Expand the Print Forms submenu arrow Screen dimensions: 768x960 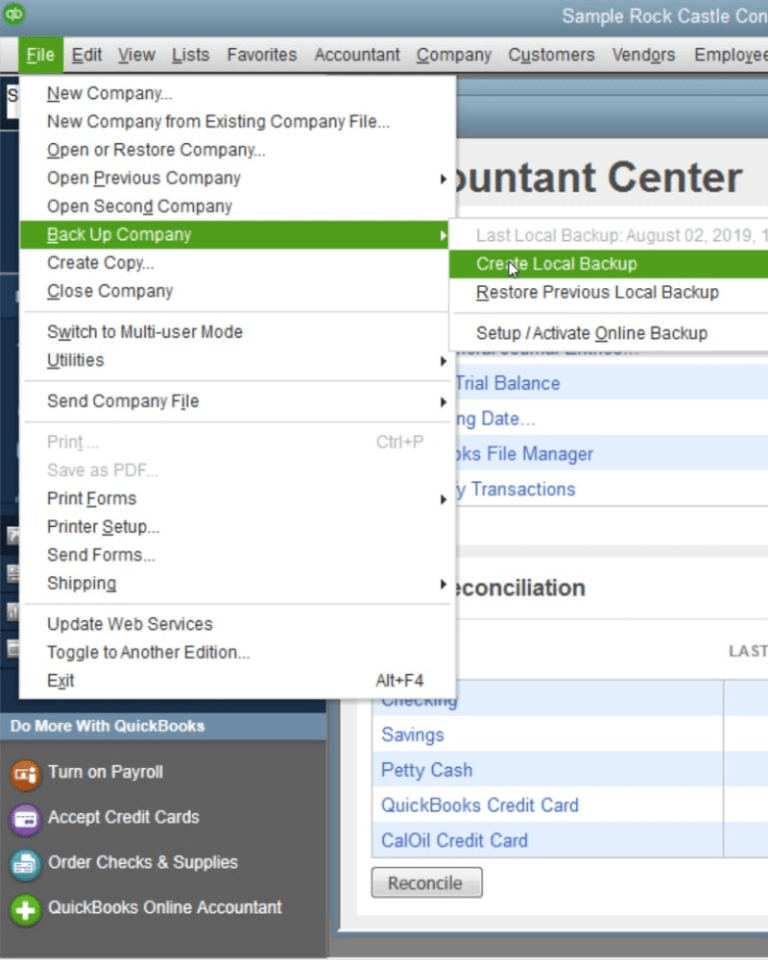pos(443,499)
